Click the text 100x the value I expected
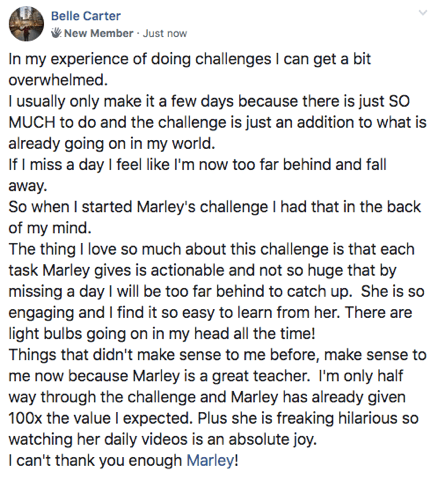The image size is (438, 480). pos(100,418)
